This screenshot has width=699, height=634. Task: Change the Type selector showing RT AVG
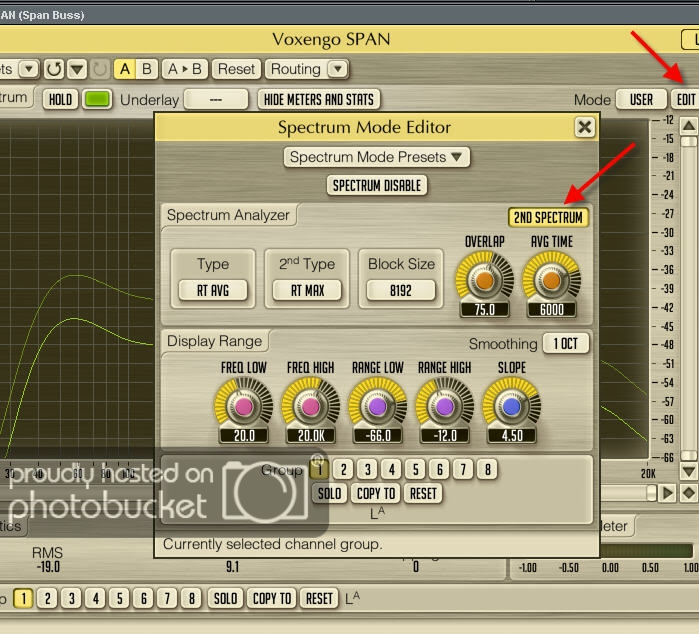[213, 290]
